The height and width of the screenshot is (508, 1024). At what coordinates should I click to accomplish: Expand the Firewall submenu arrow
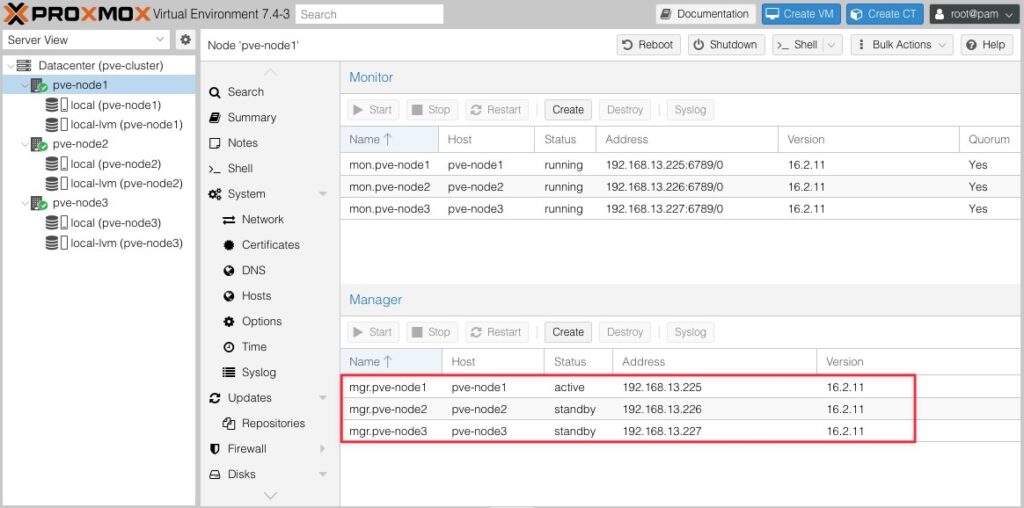pyautogui.click(x=323, y=449)
